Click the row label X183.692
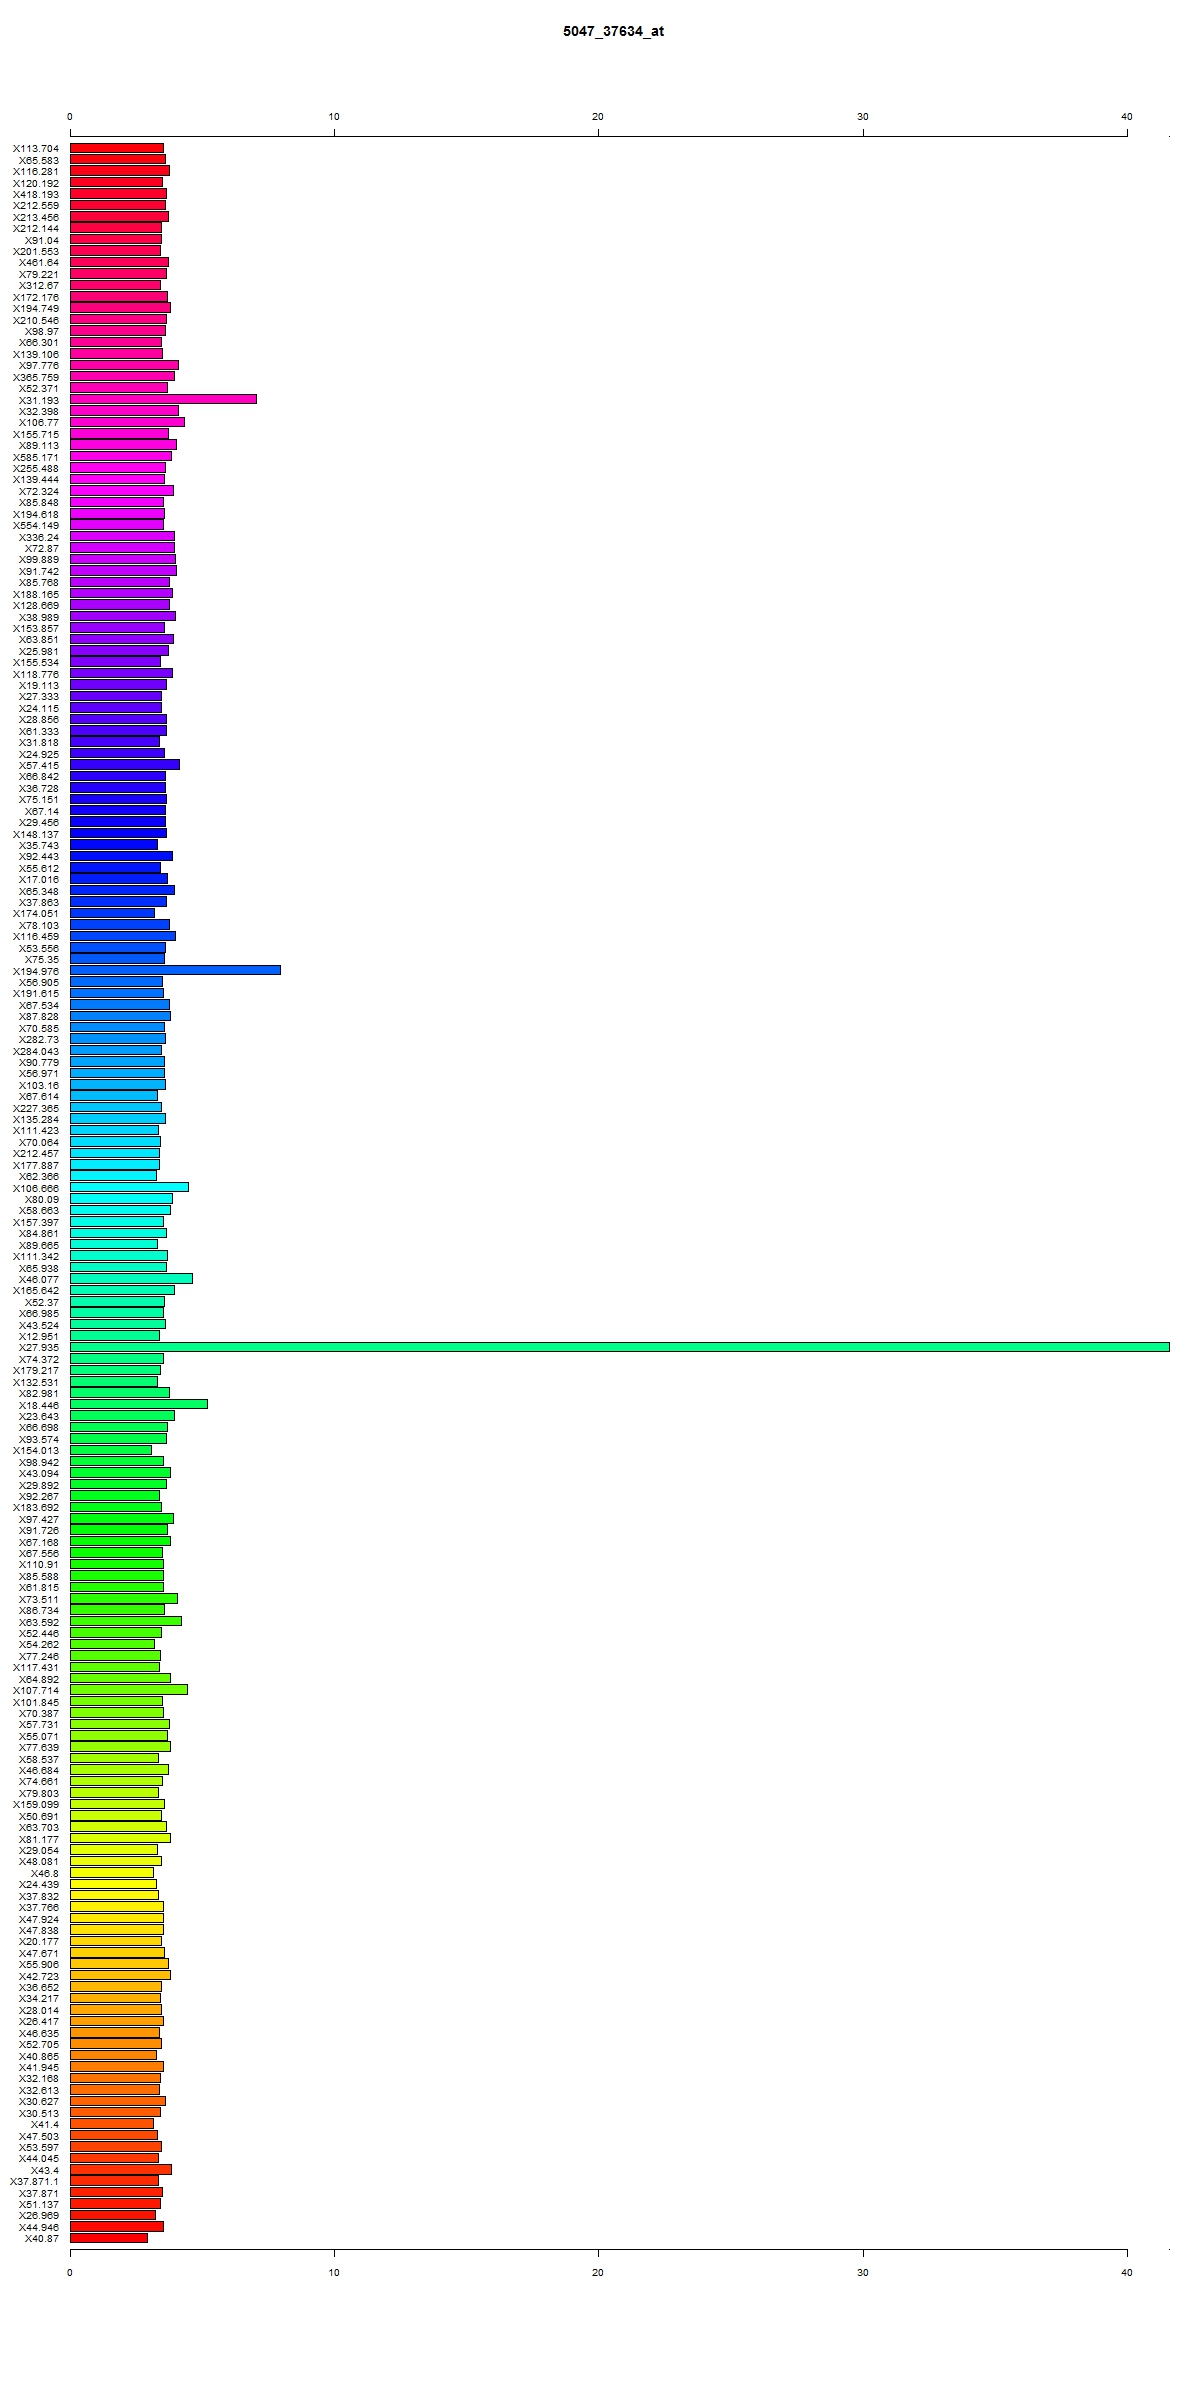1200x2400 pixels. (36, 1508)
